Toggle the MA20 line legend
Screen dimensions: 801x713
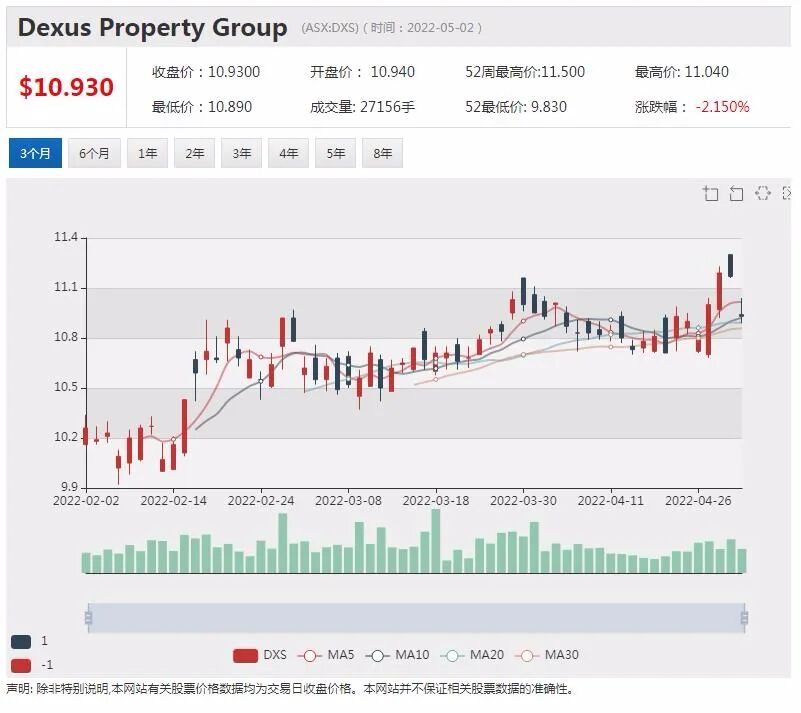[x=472, y=655]
